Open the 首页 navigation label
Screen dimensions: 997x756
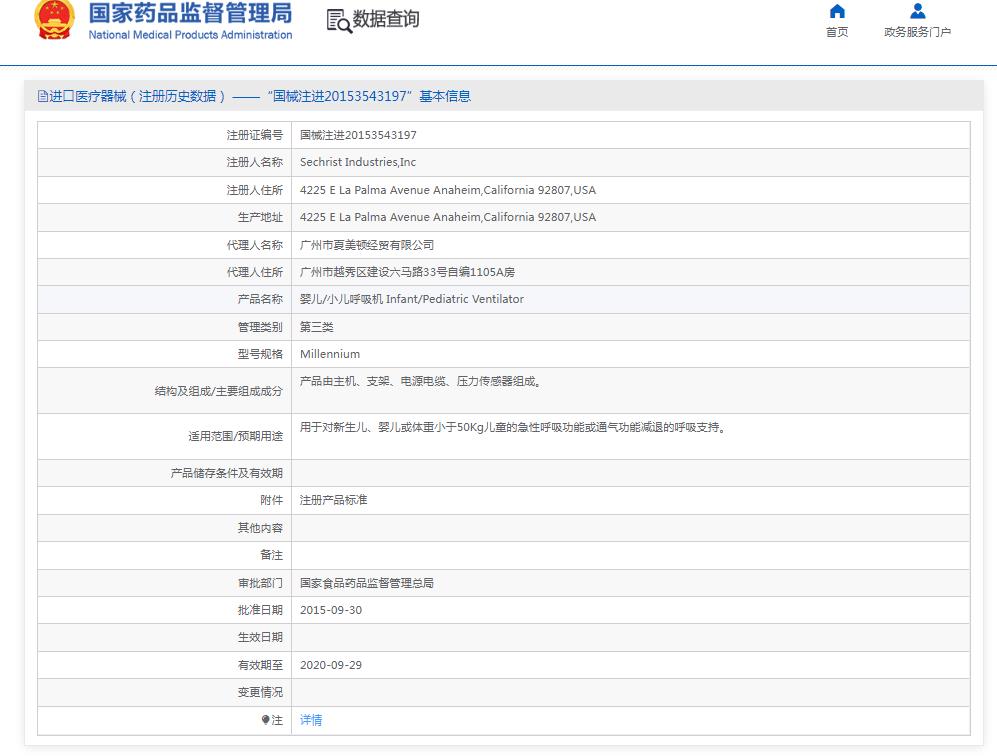837,32
